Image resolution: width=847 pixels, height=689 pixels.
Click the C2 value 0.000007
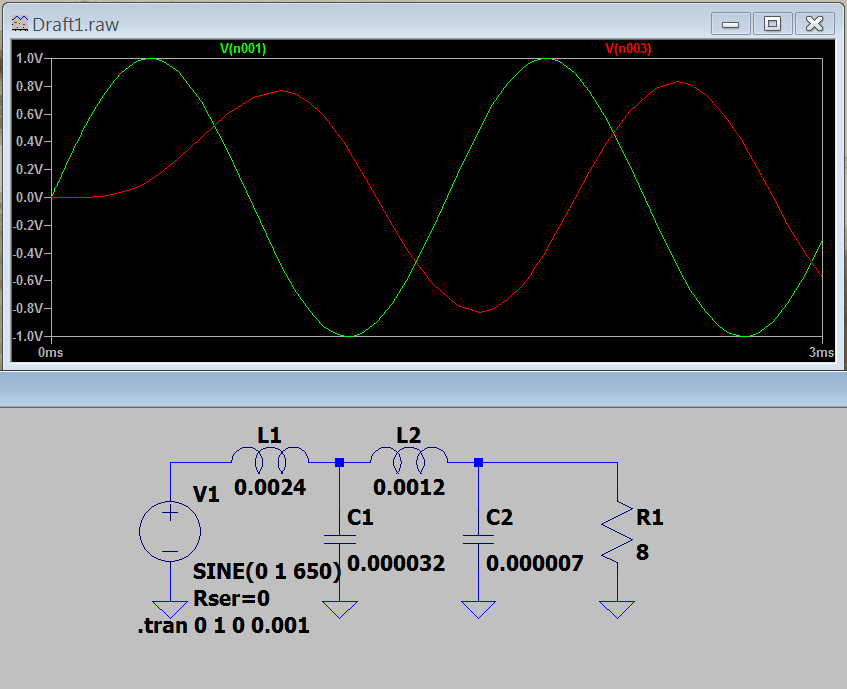coord(535,564)
